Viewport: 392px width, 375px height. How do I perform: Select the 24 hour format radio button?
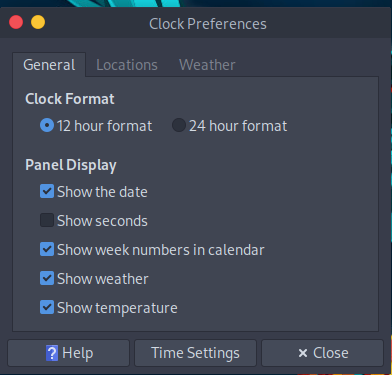179,125
